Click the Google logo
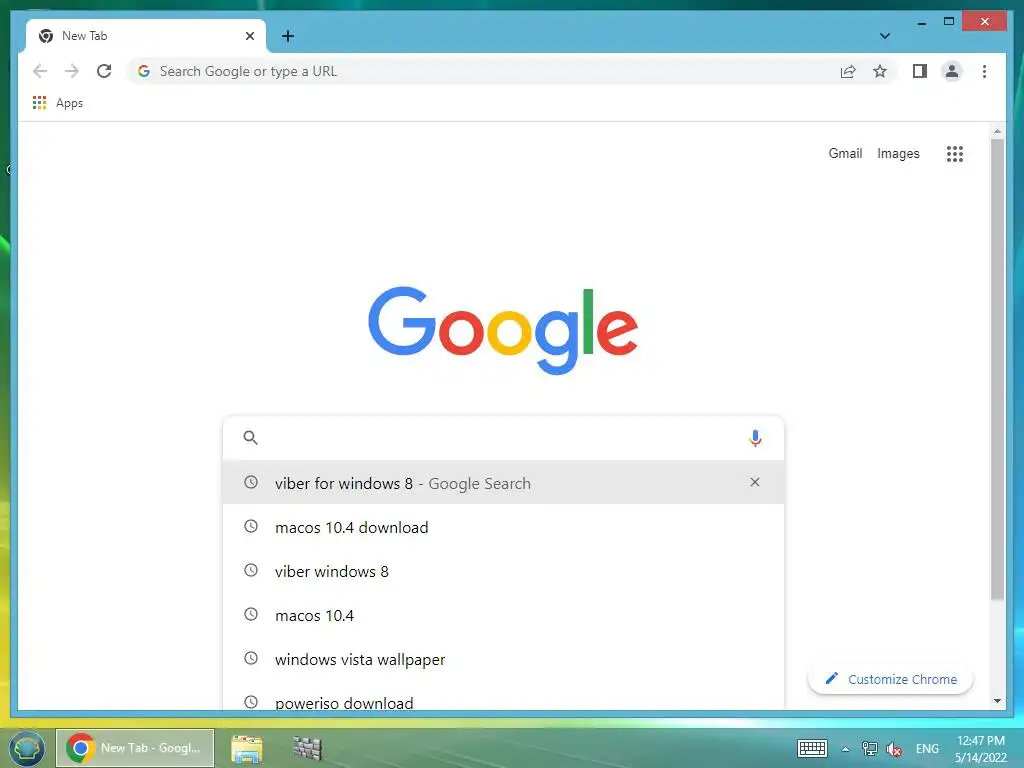 503,330
